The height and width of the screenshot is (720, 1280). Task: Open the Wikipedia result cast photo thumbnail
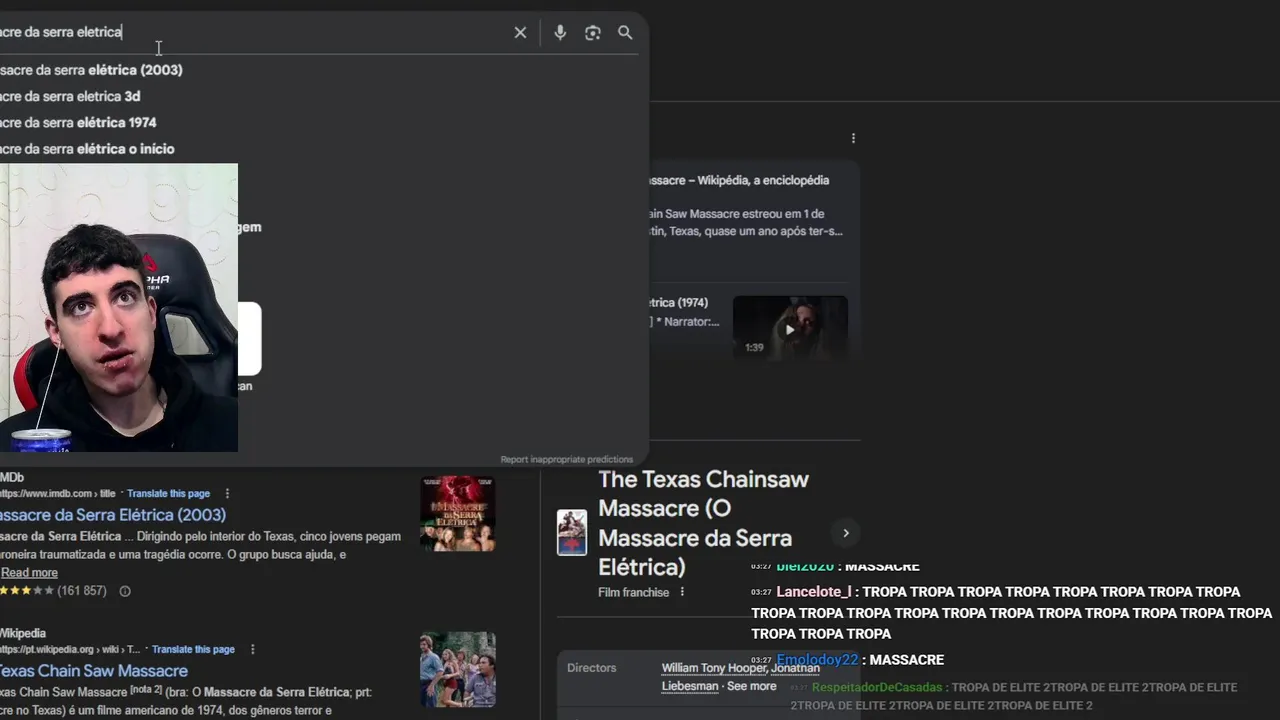click(x=457, y=669)
